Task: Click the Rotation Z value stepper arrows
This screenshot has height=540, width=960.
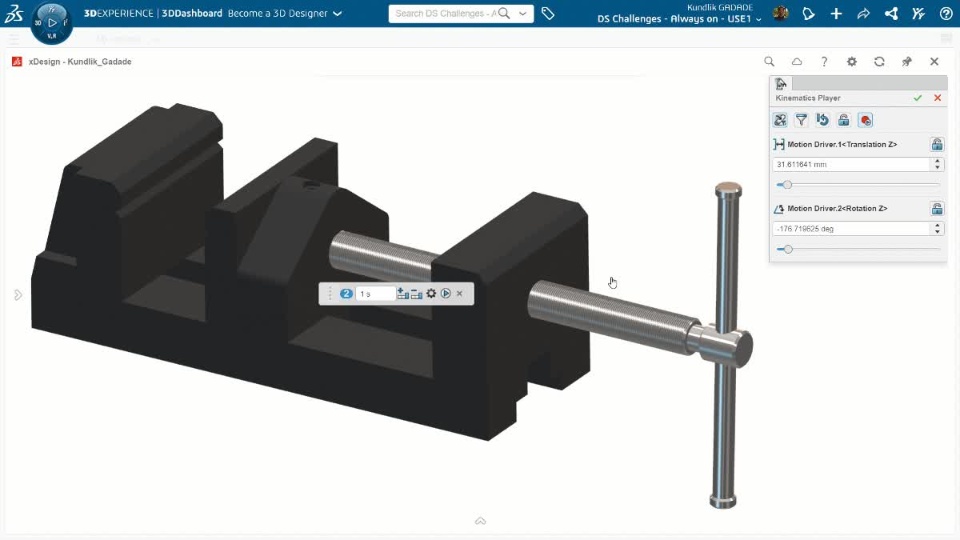Action: tap(937, 228)
